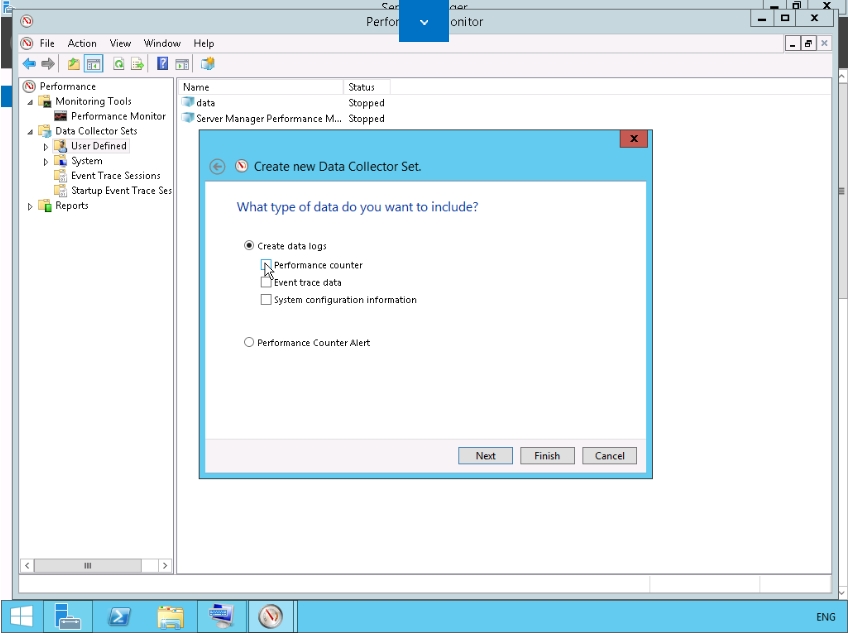
Task: Toggle Show/Hide Console Tree toolbar icon
Action: coord(93,64)
